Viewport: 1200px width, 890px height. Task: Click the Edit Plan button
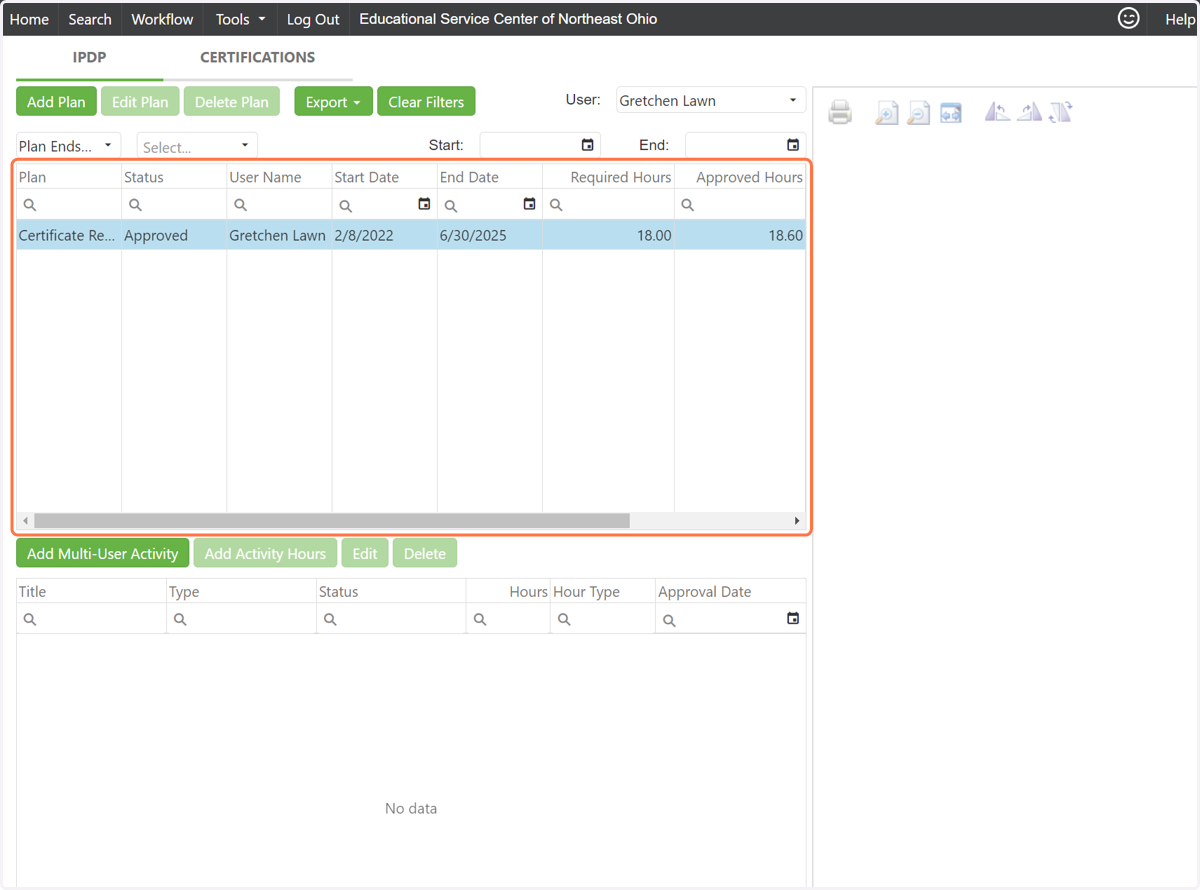140,102
